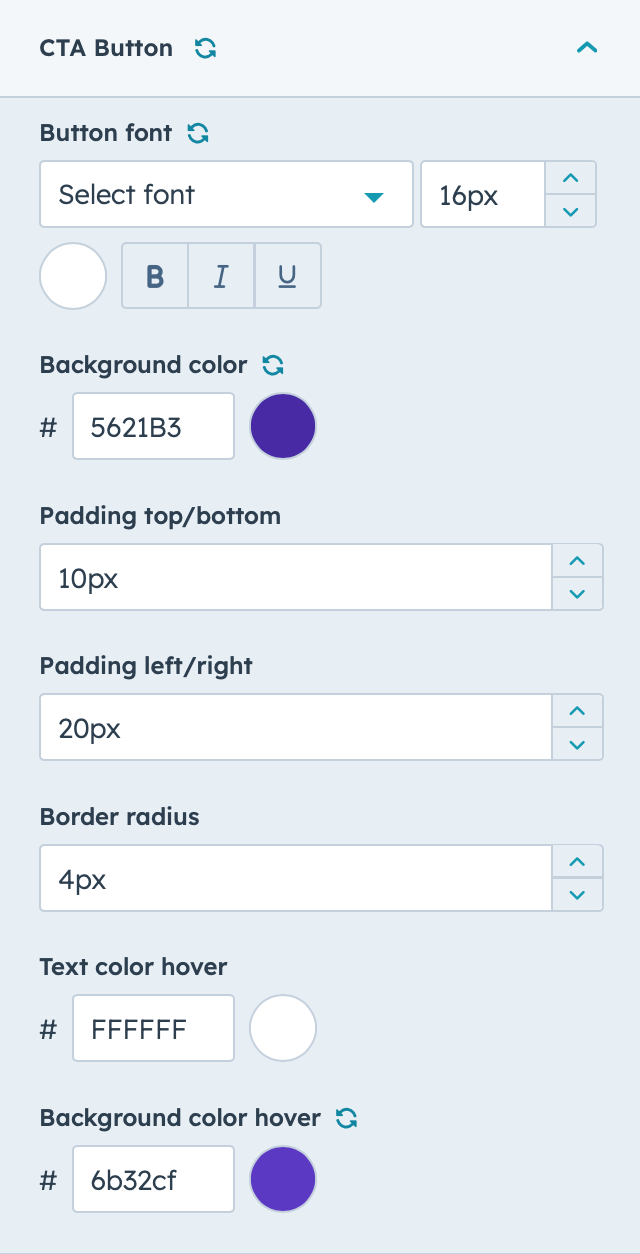Toggle underline formatting for button font

click(288, 275)
